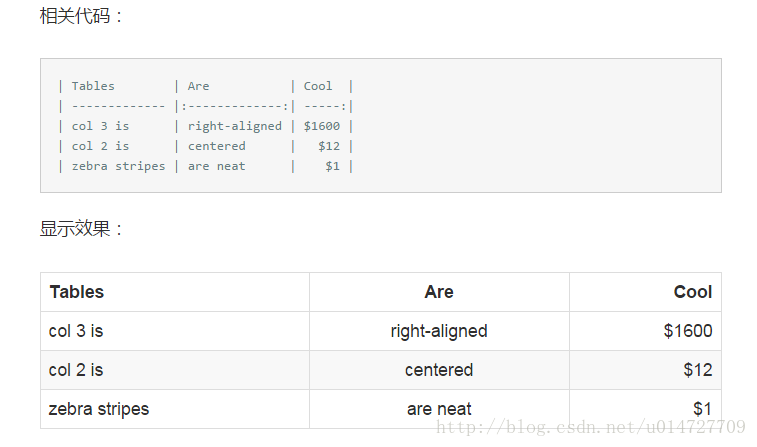Click '$1600' text in the code block

322,126
